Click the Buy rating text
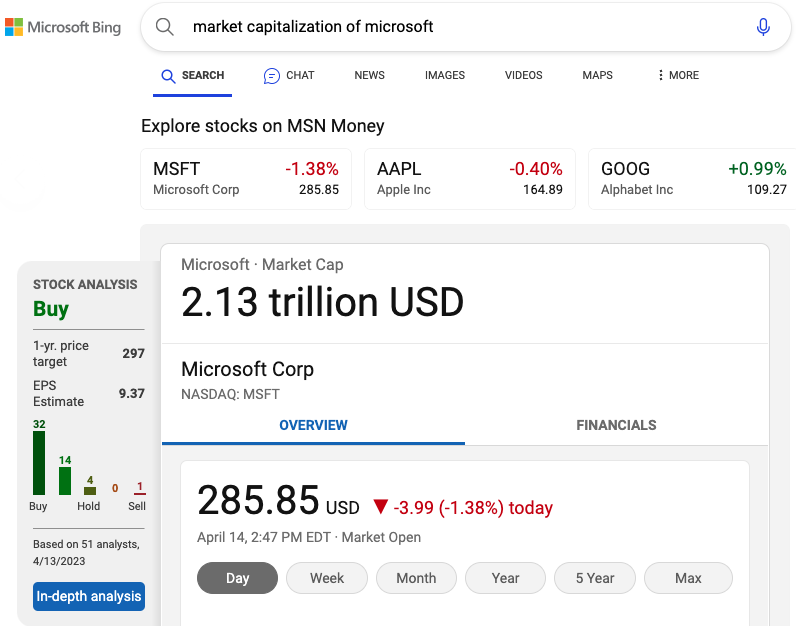 point(51,309)
